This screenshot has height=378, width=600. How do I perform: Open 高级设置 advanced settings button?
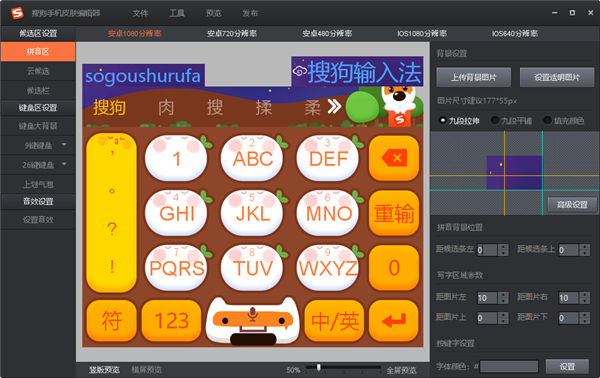(572, 205)
